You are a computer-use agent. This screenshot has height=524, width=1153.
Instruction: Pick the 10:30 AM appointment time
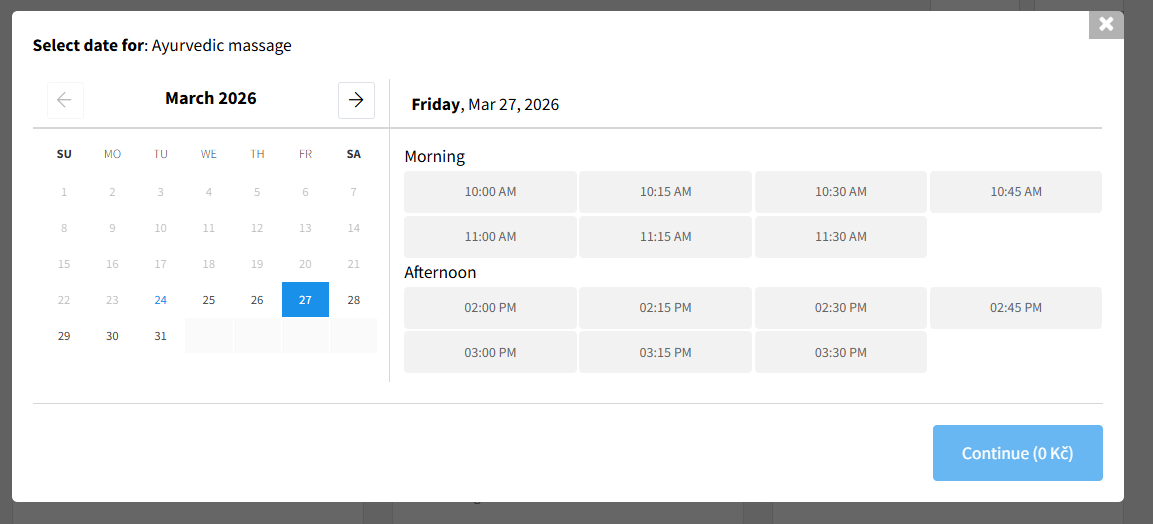tap(840, 192)
